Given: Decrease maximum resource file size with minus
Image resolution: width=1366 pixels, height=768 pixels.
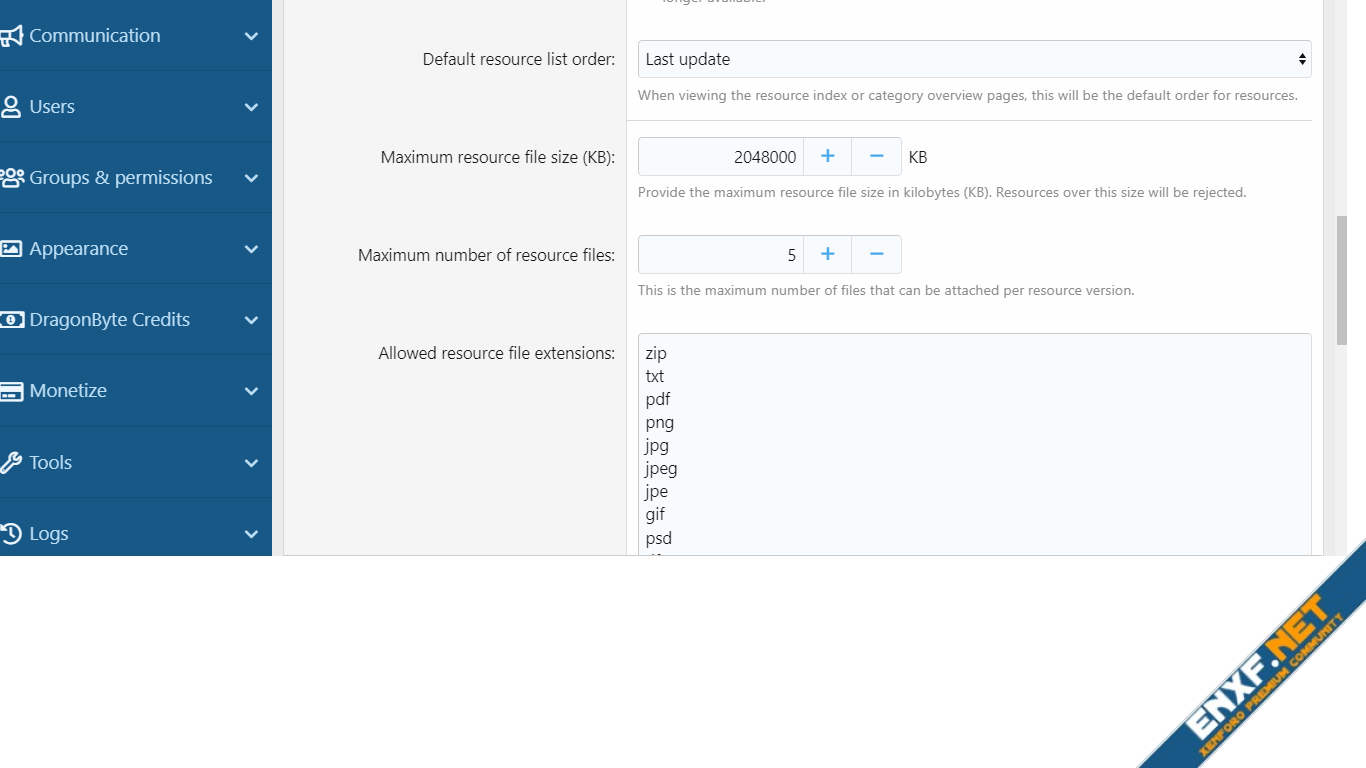Looking at the screenshot, I should (876, 157).
